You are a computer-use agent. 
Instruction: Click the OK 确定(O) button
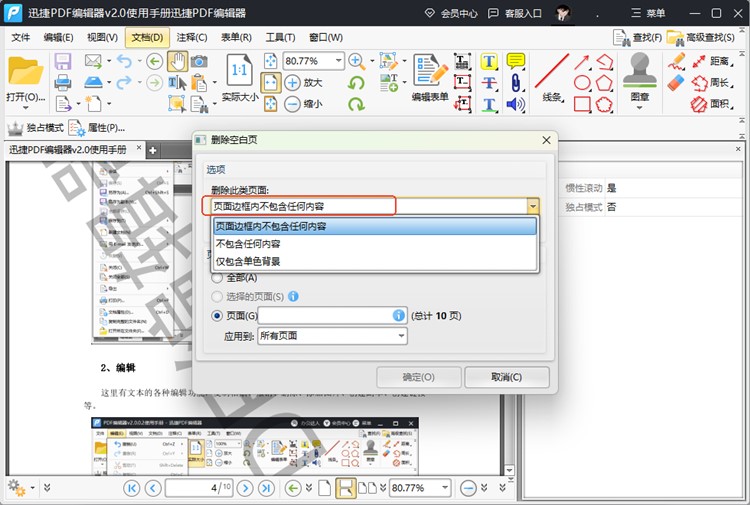point(419,377)
